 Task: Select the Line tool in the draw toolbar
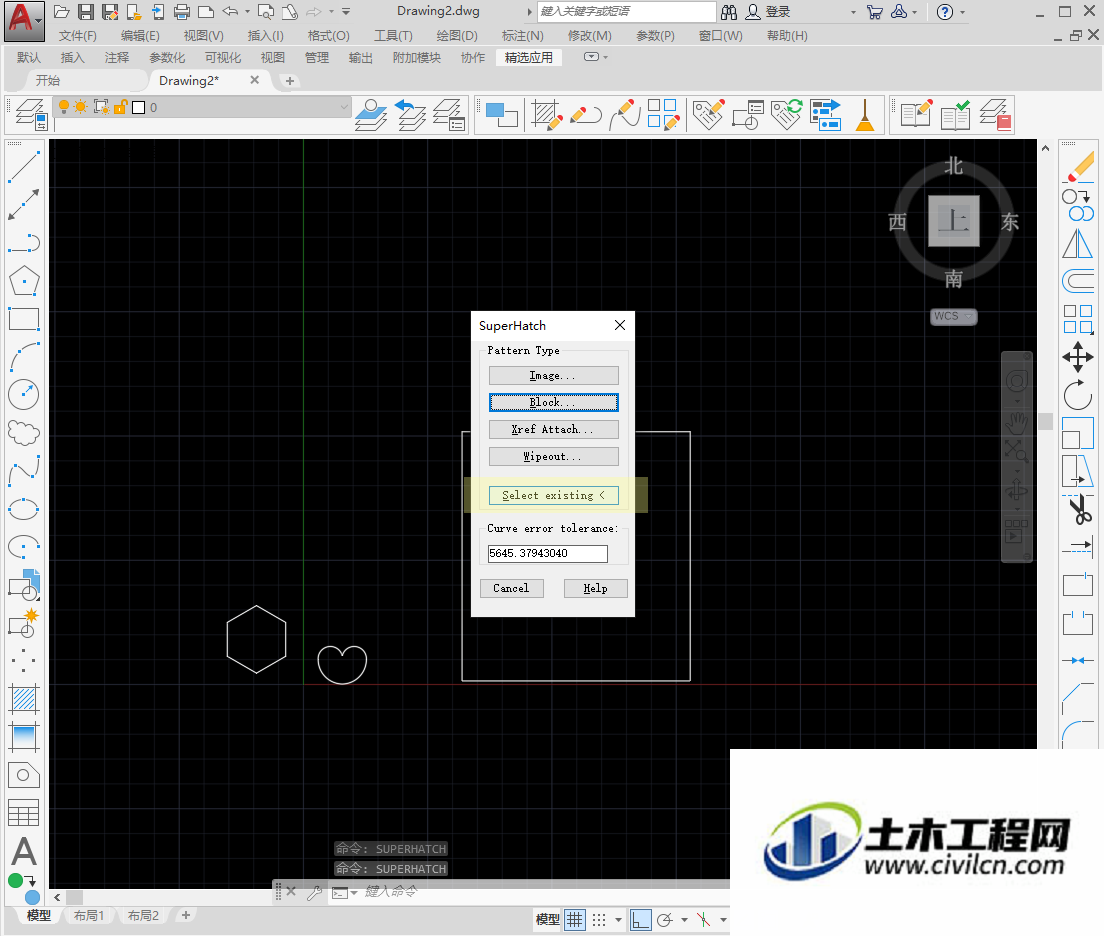(23, 166)
